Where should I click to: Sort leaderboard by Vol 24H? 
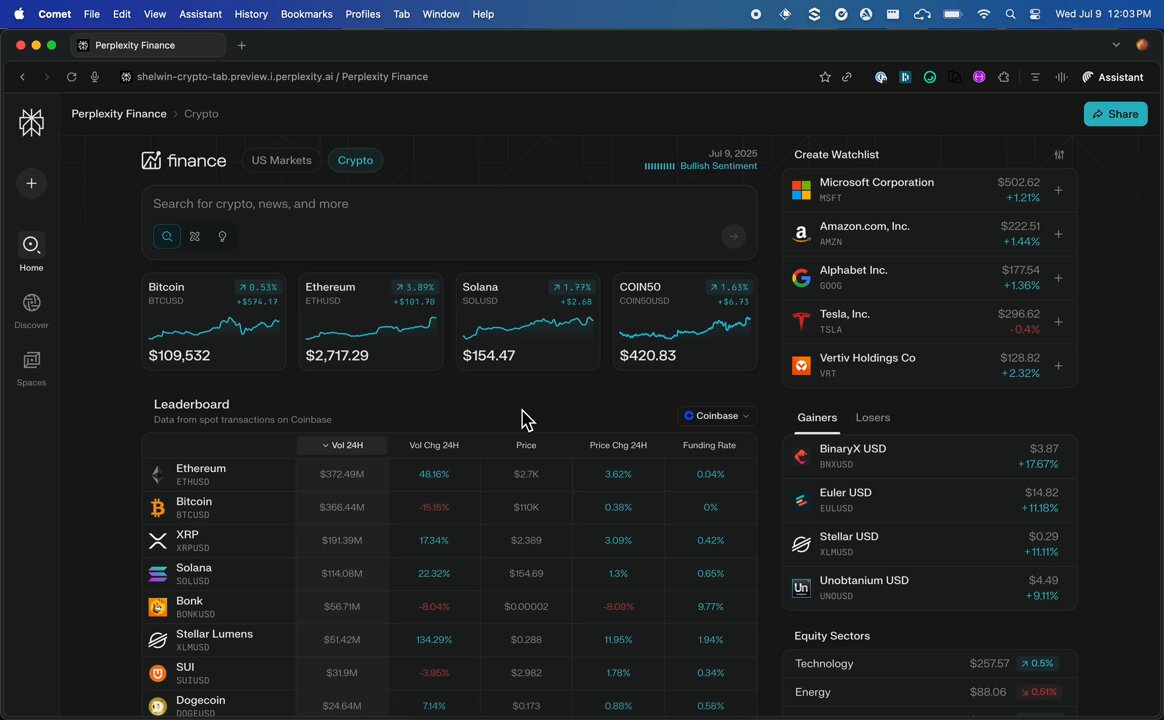[x=342, y=445]
